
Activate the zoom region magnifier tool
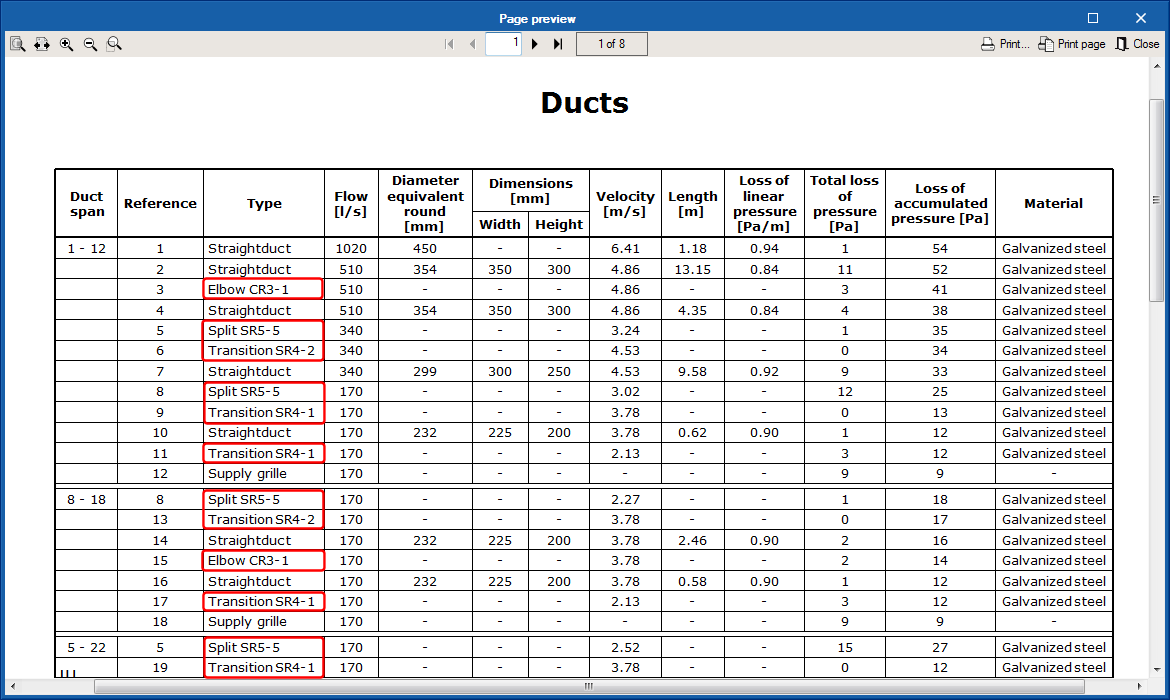[x=113, y=43]
